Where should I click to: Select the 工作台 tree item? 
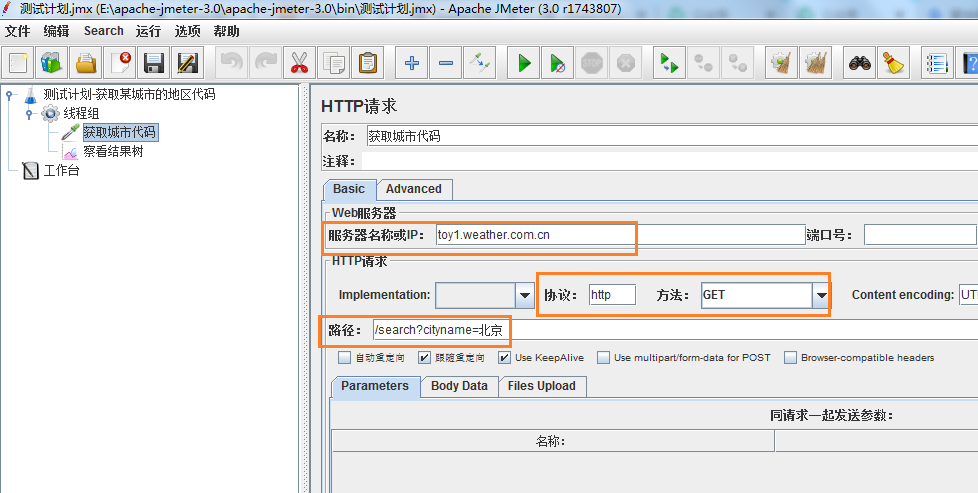[61, 170]
